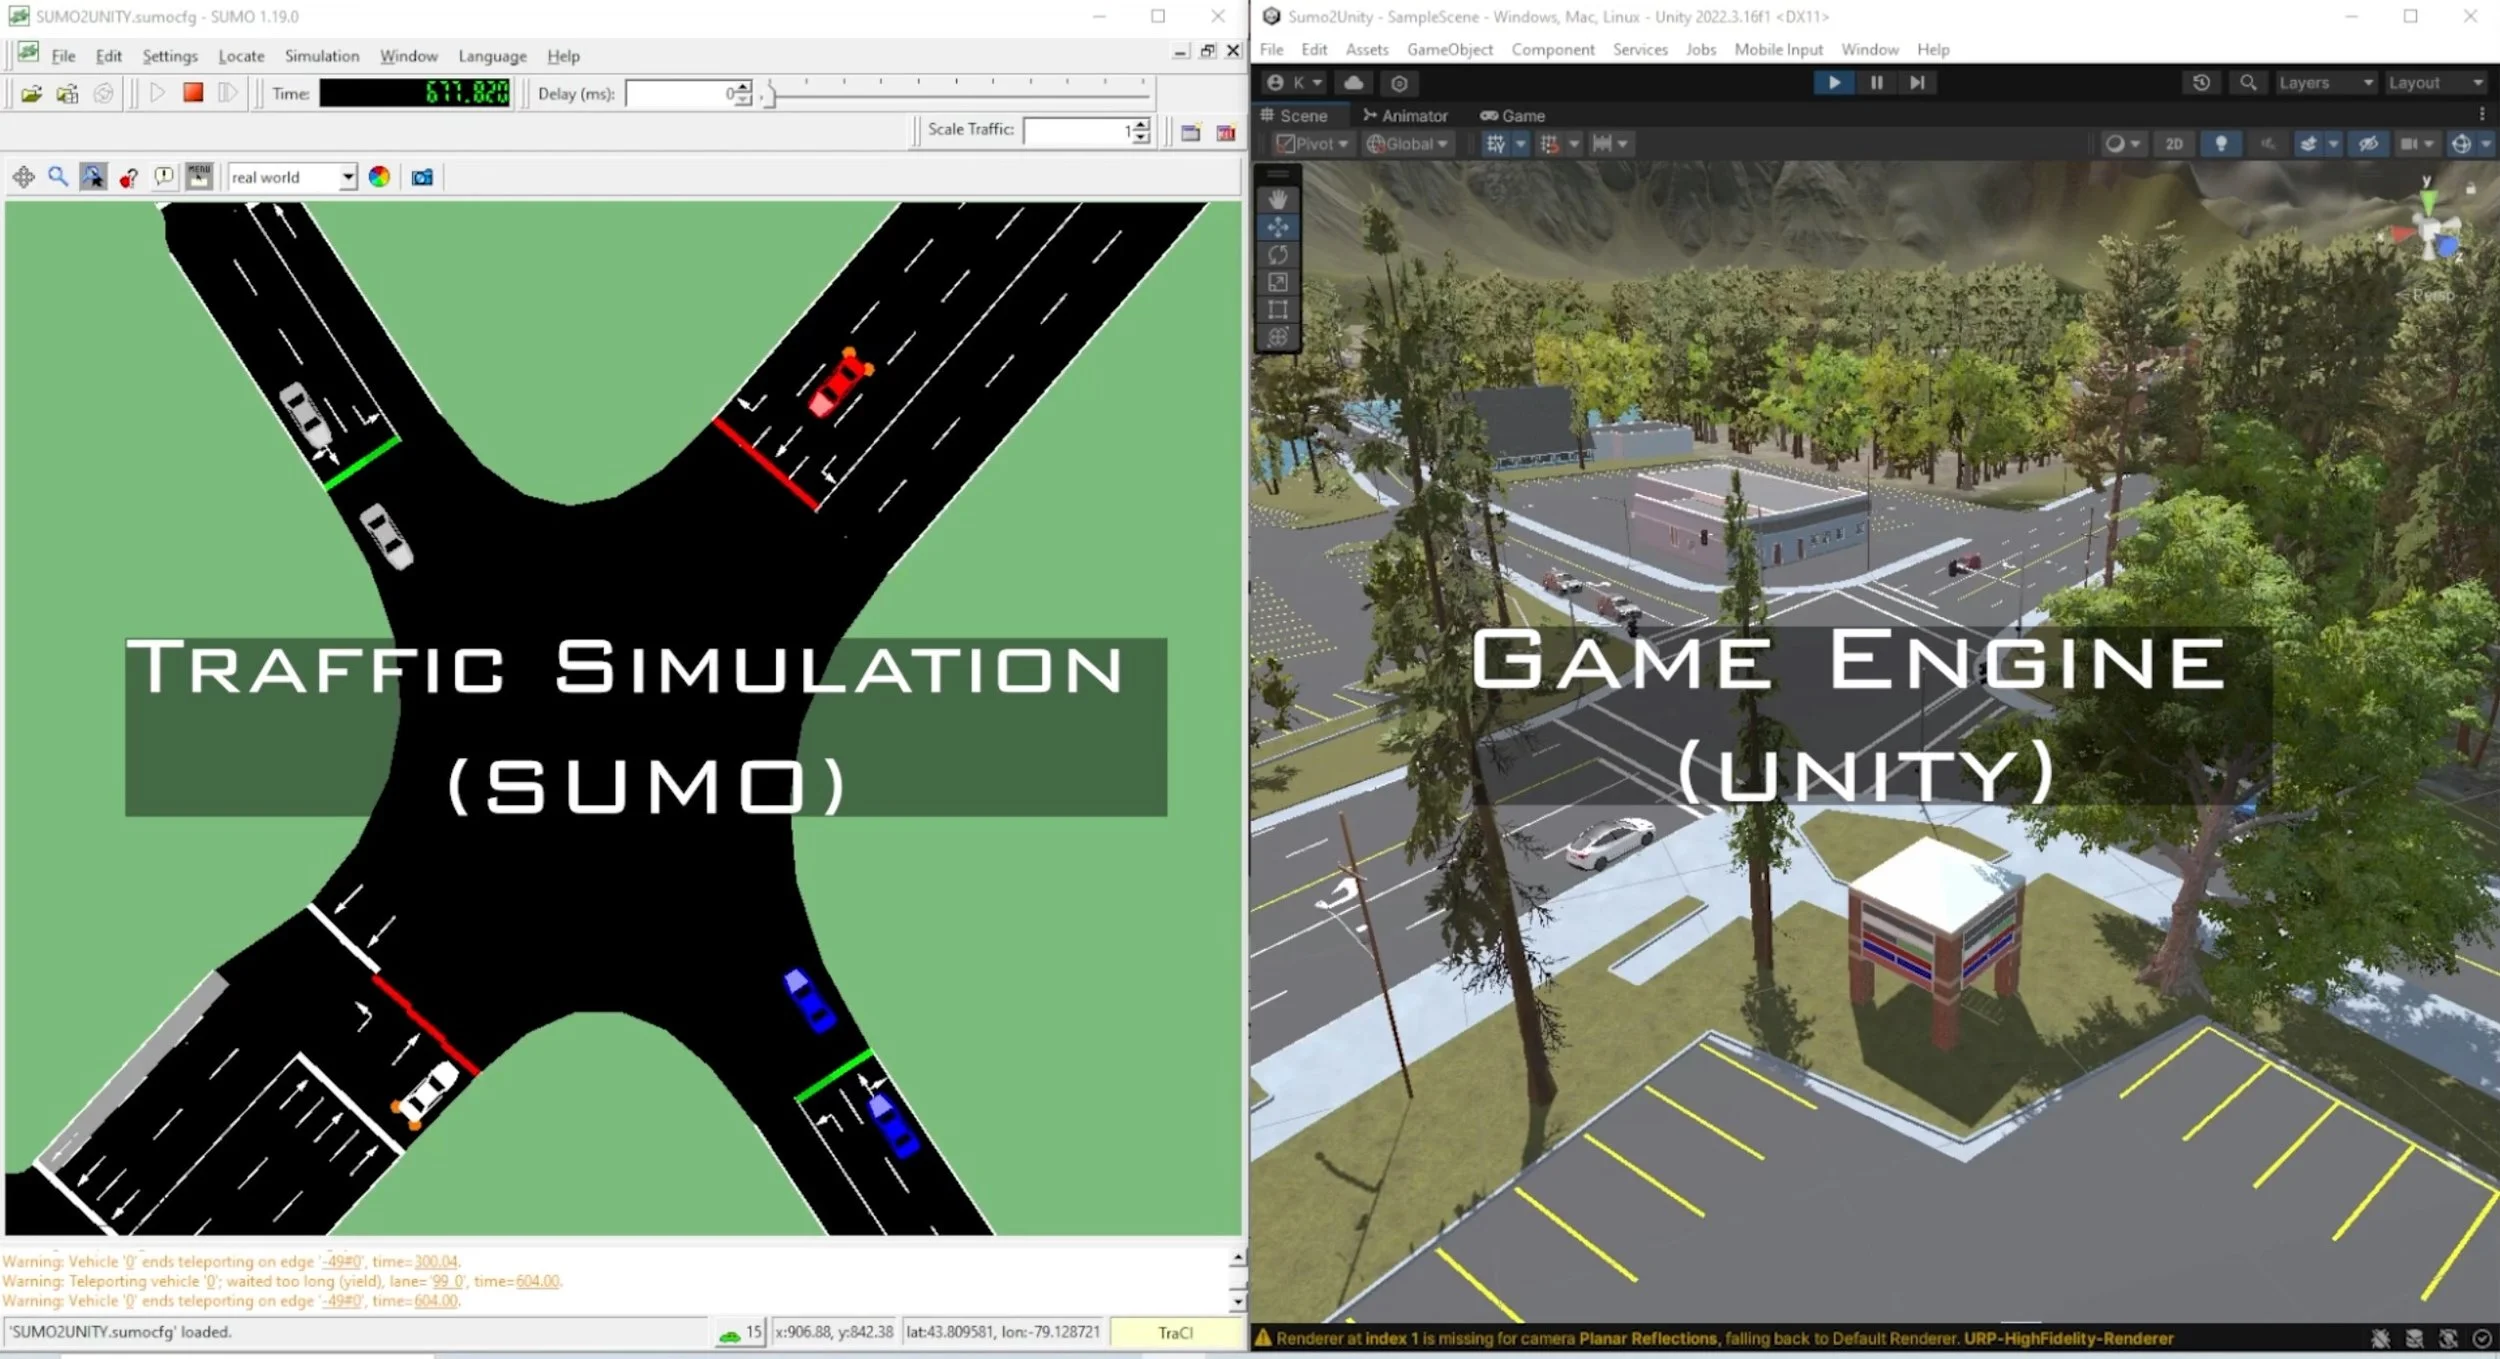Expand the 'real world' color scheme dropdown
The height and width of the screenshot is (1359, 2500).
(x=347, y=177)
